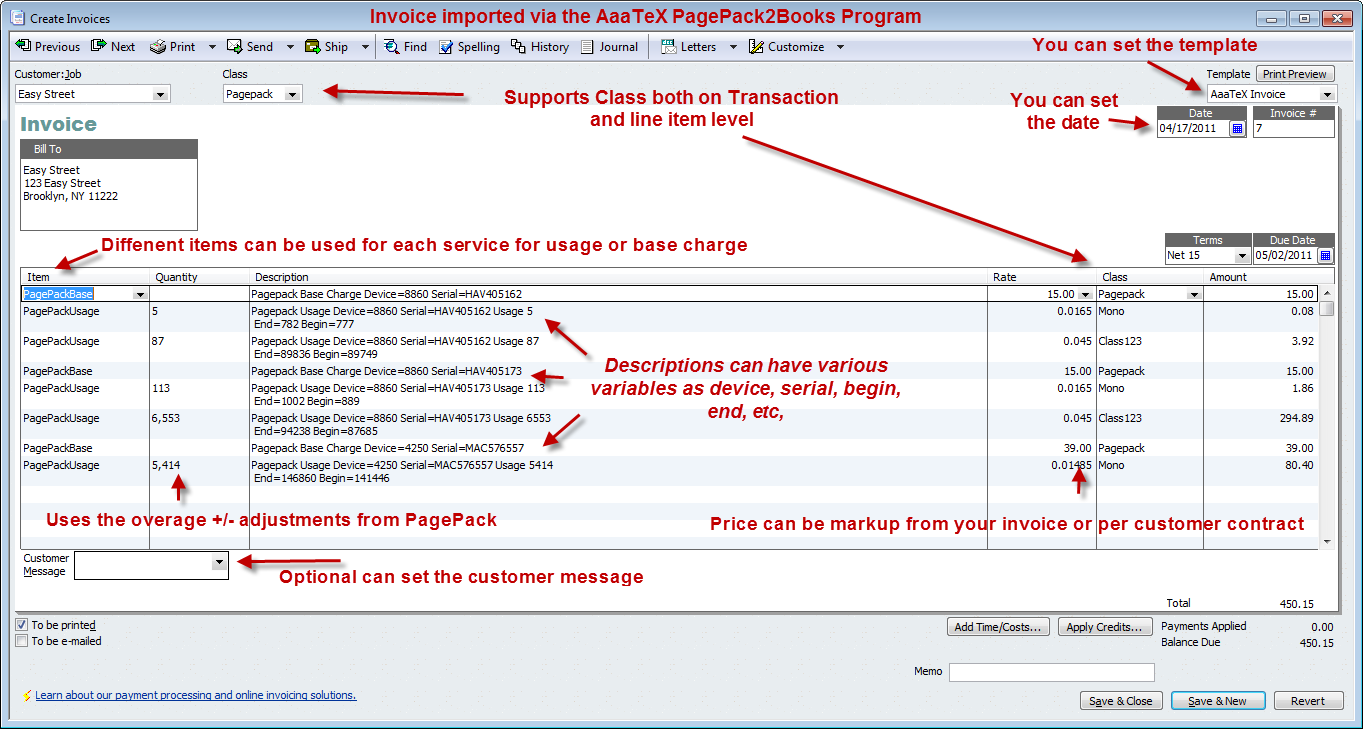Image resolution: width=1363 pixels, height=729 pixels.
Task: Click the Find toolbar button
Action: [405, 47]
